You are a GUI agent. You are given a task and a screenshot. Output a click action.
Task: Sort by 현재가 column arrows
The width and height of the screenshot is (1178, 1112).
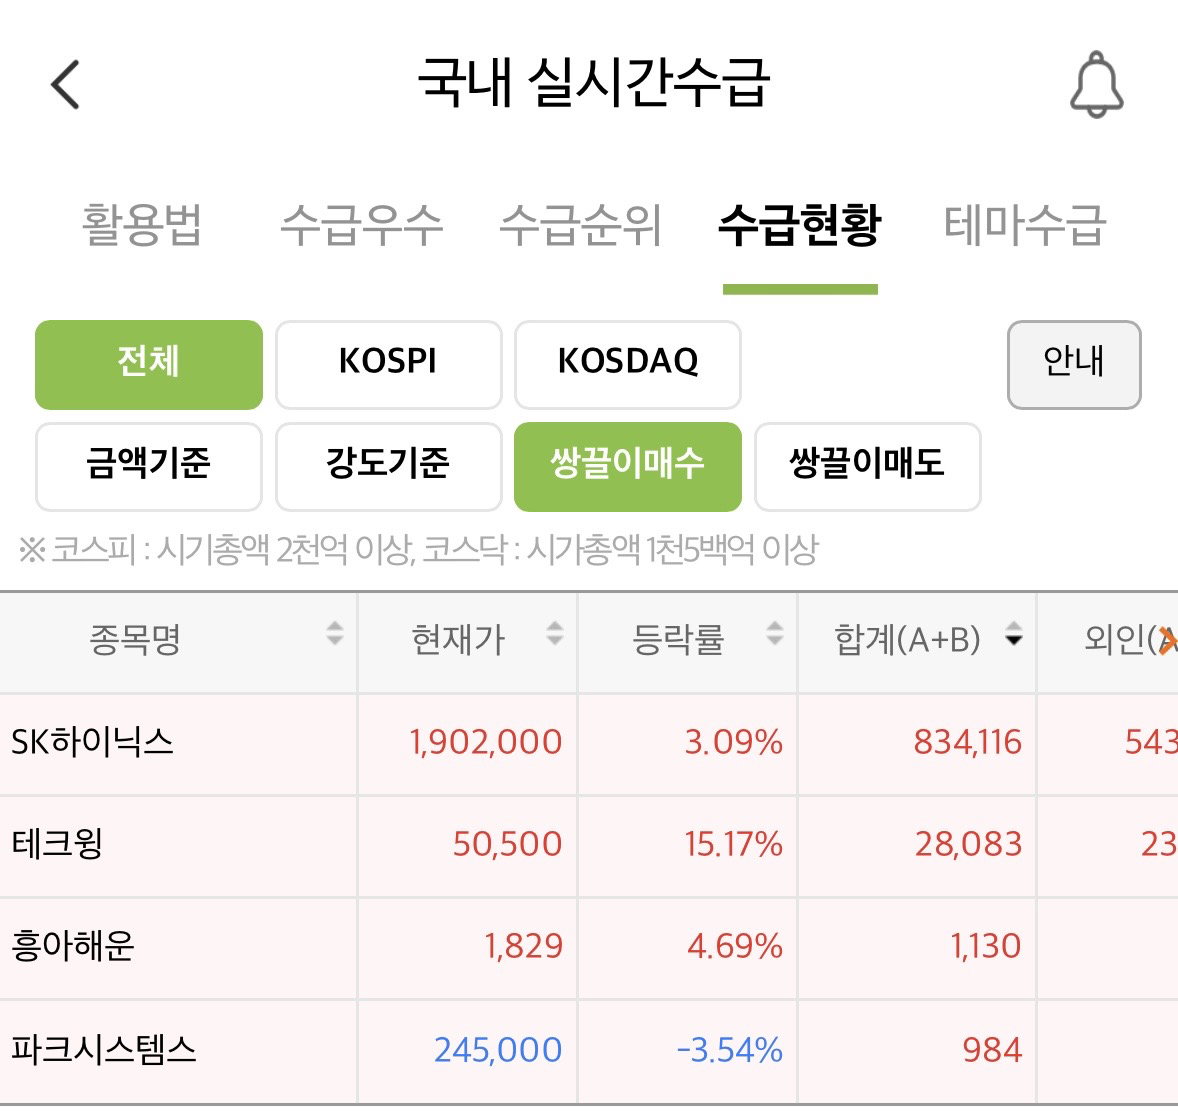point(554,633)
